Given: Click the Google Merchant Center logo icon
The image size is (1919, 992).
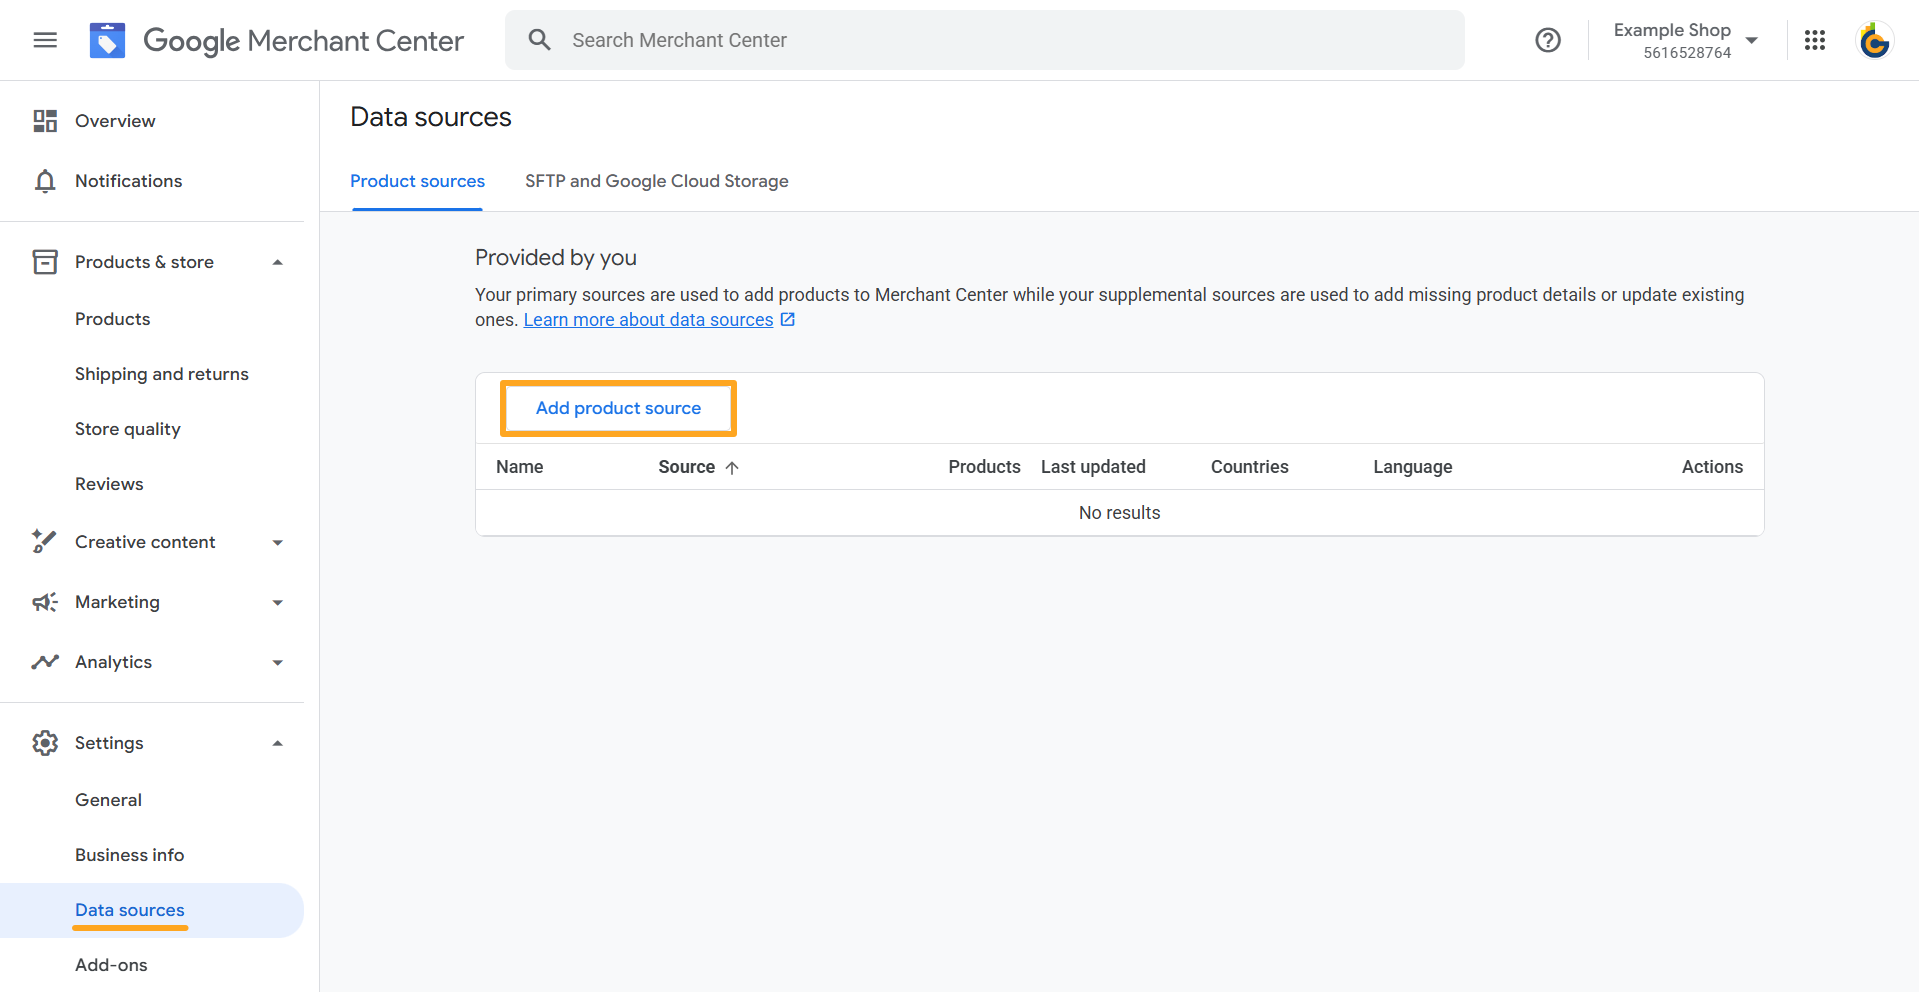Looking at the screenshot, I should click(107, 40).
